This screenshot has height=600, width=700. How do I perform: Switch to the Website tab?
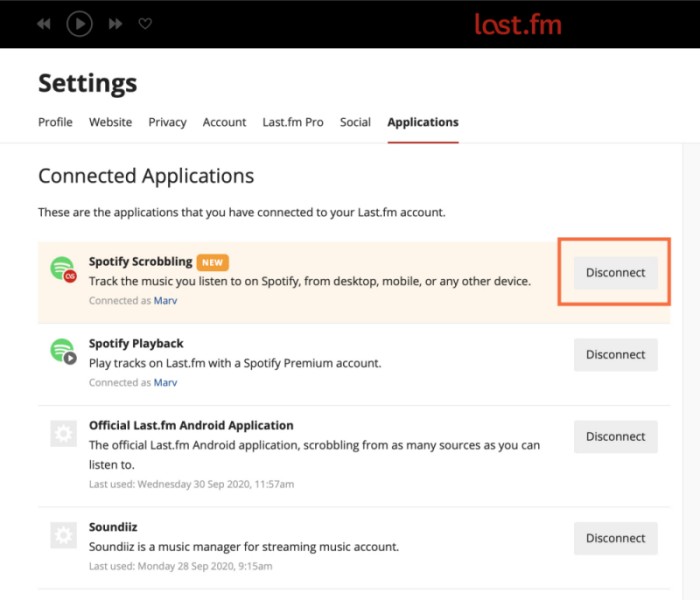tap(110, 122)
